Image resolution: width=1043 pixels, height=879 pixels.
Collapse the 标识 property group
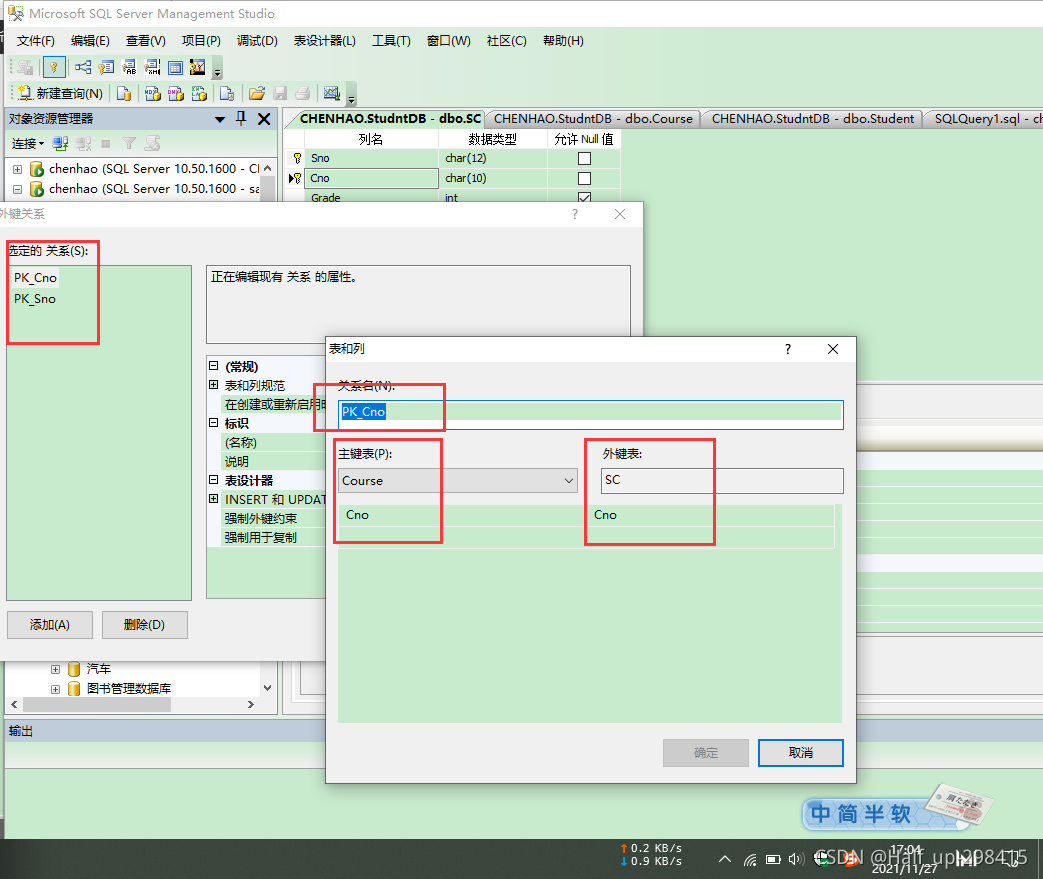point(214,423)
